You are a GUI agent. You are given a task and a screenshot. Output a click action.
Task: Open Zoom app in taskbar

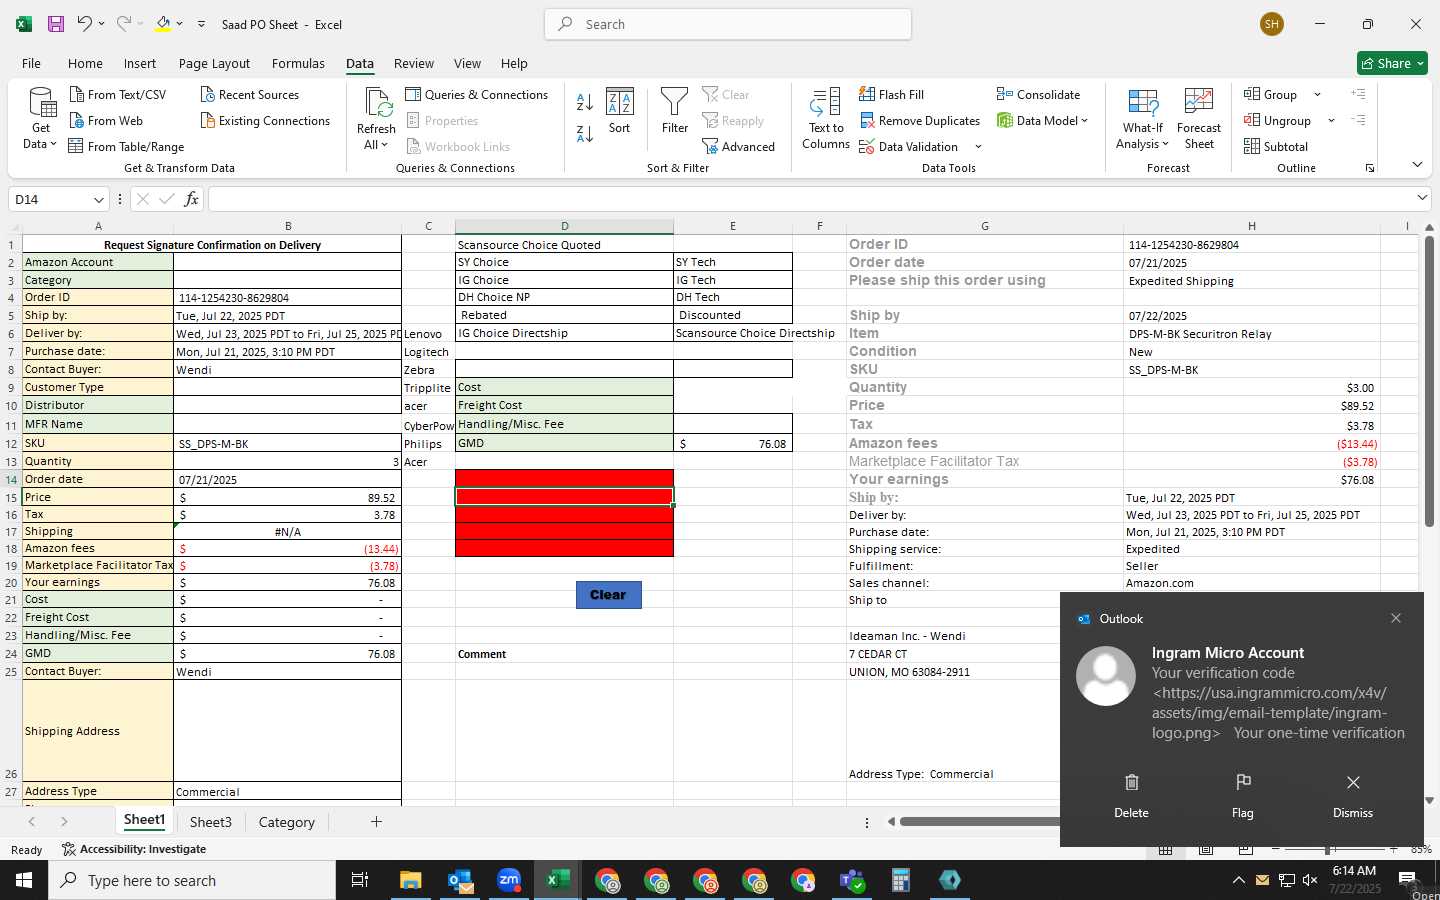[x=509, y=880]
